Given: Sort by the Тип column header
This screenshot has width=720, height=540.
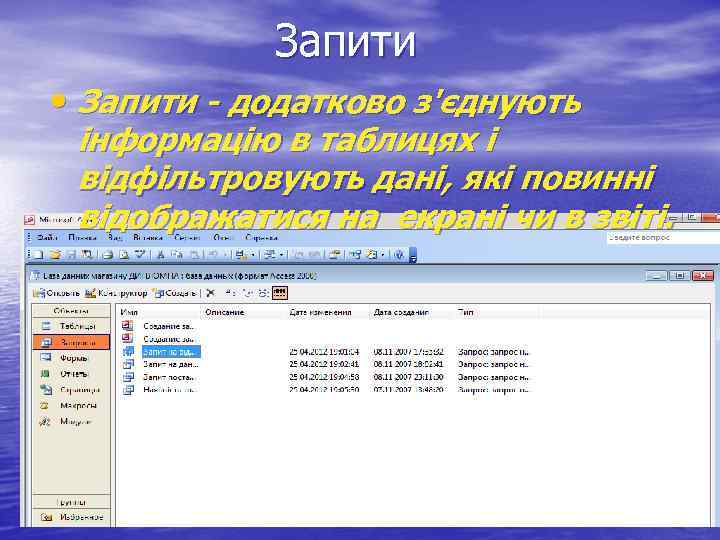Looking at the screenshot, I should 497,312.
